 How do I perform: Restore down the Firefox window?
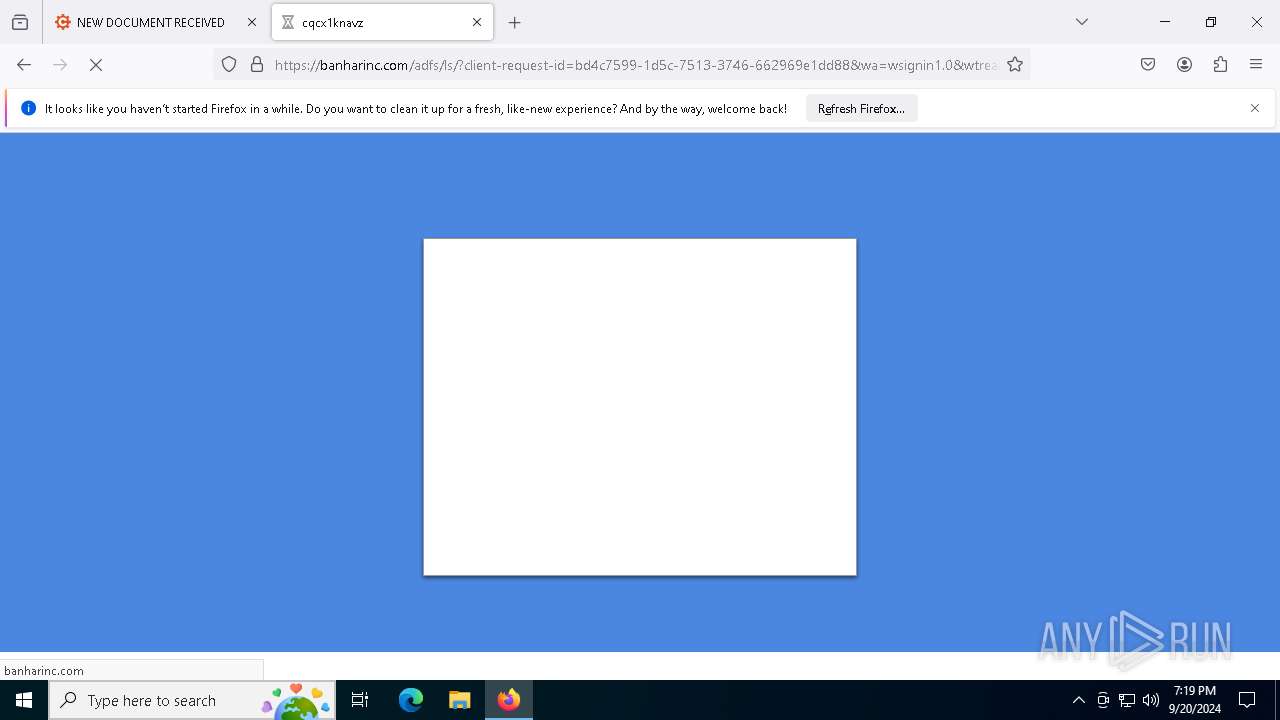[1211, 22]
